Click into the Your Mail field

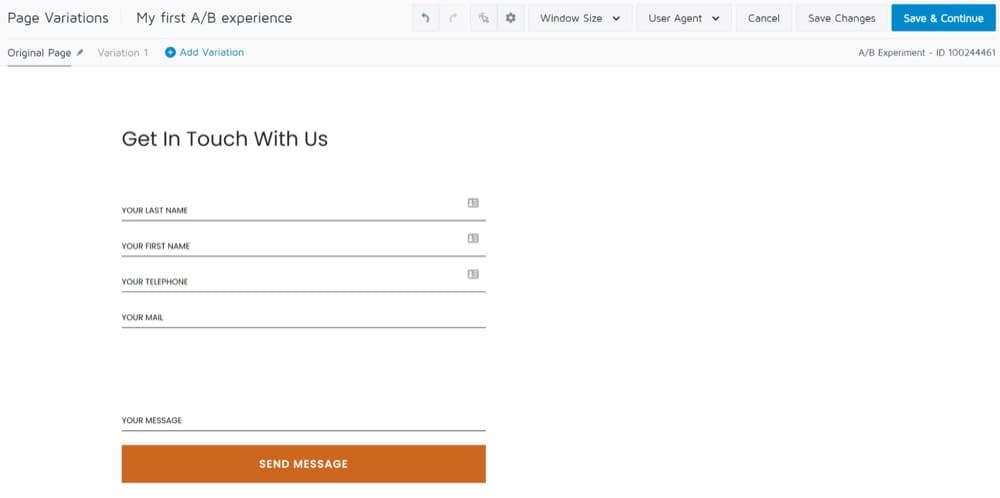coord(304,316)
